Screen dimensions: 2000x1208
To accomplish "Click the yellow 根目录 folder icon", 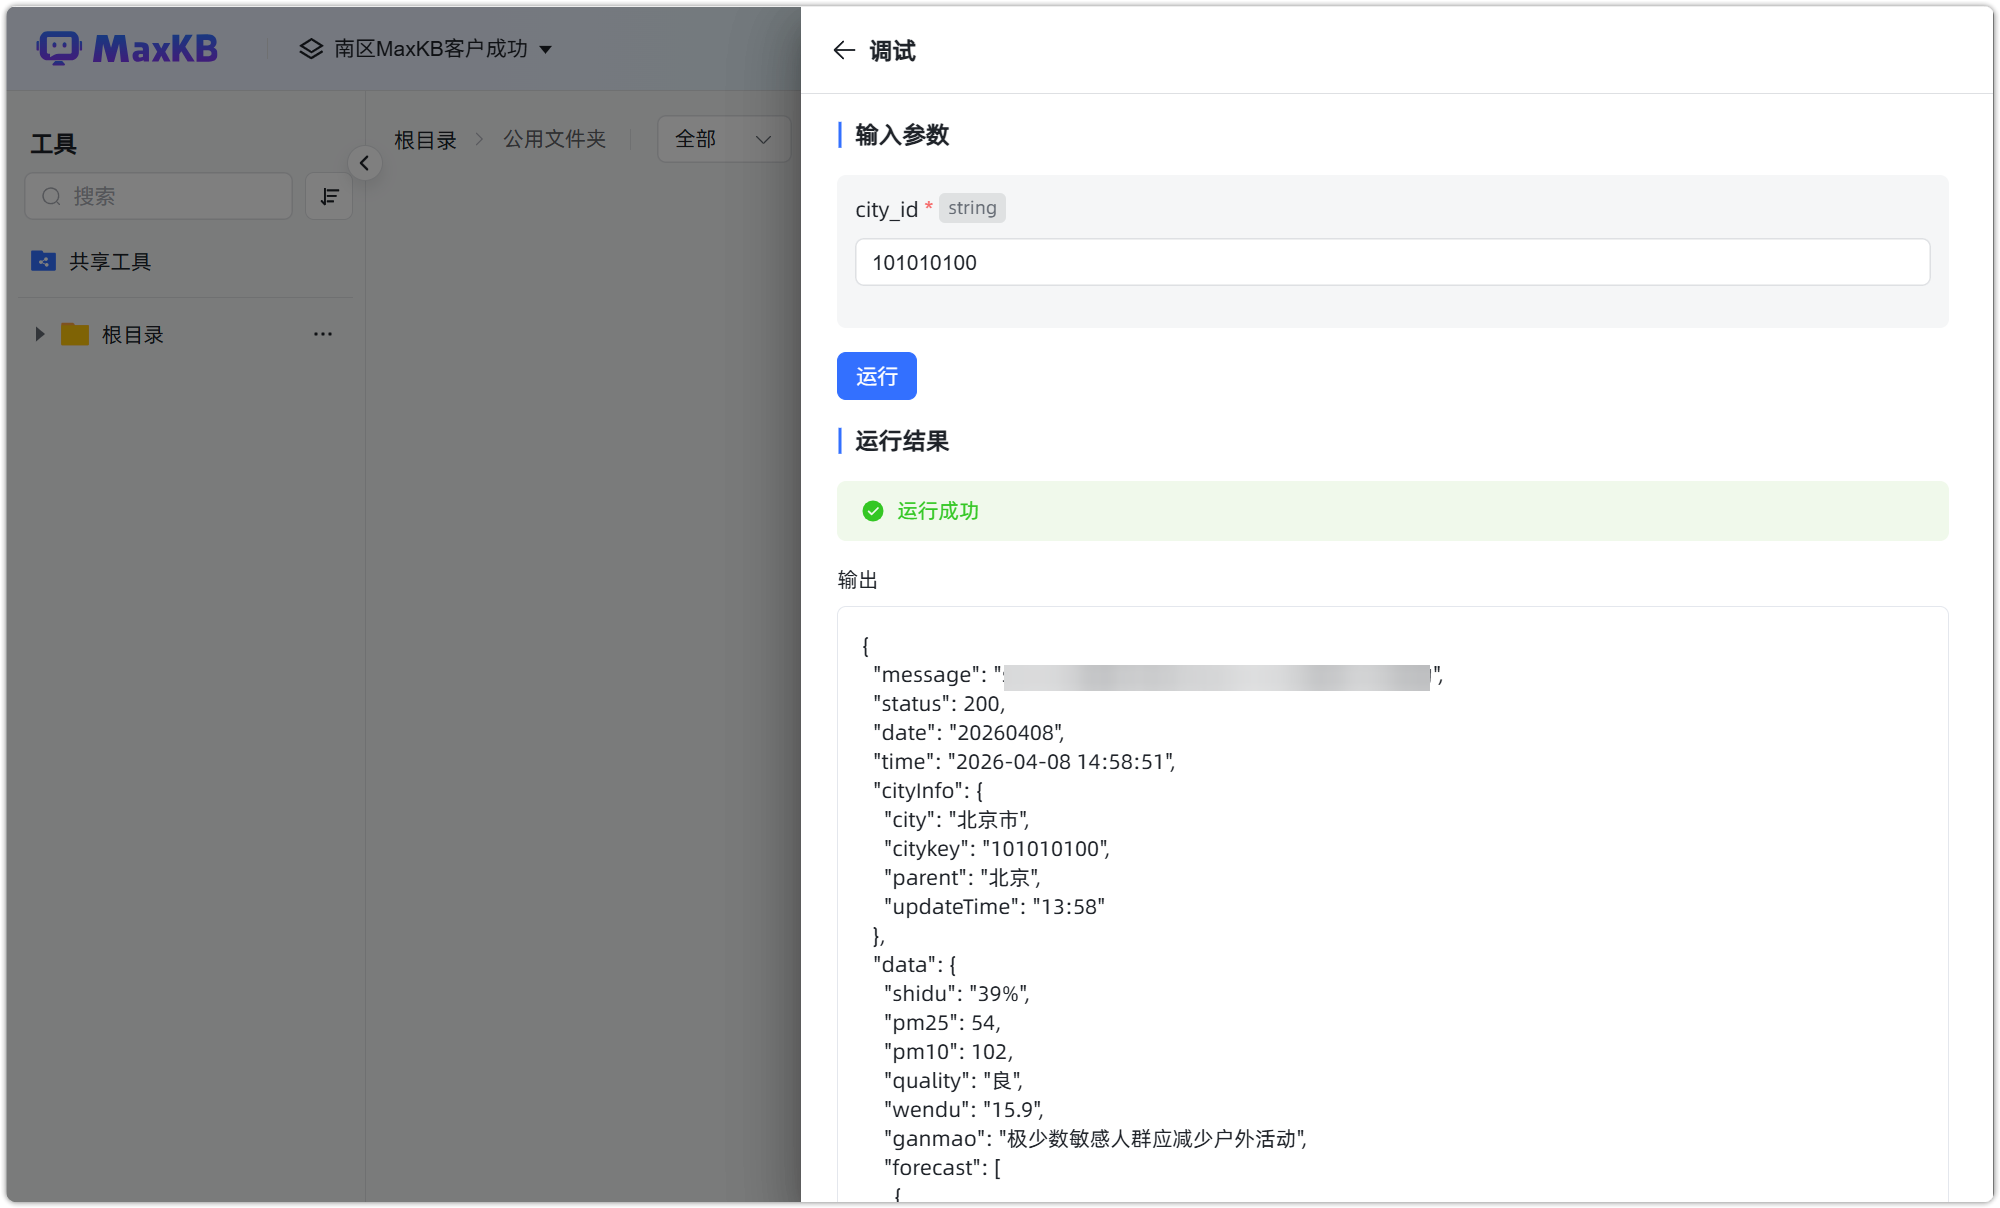I will pyautogui.click(x=75, y=334).
